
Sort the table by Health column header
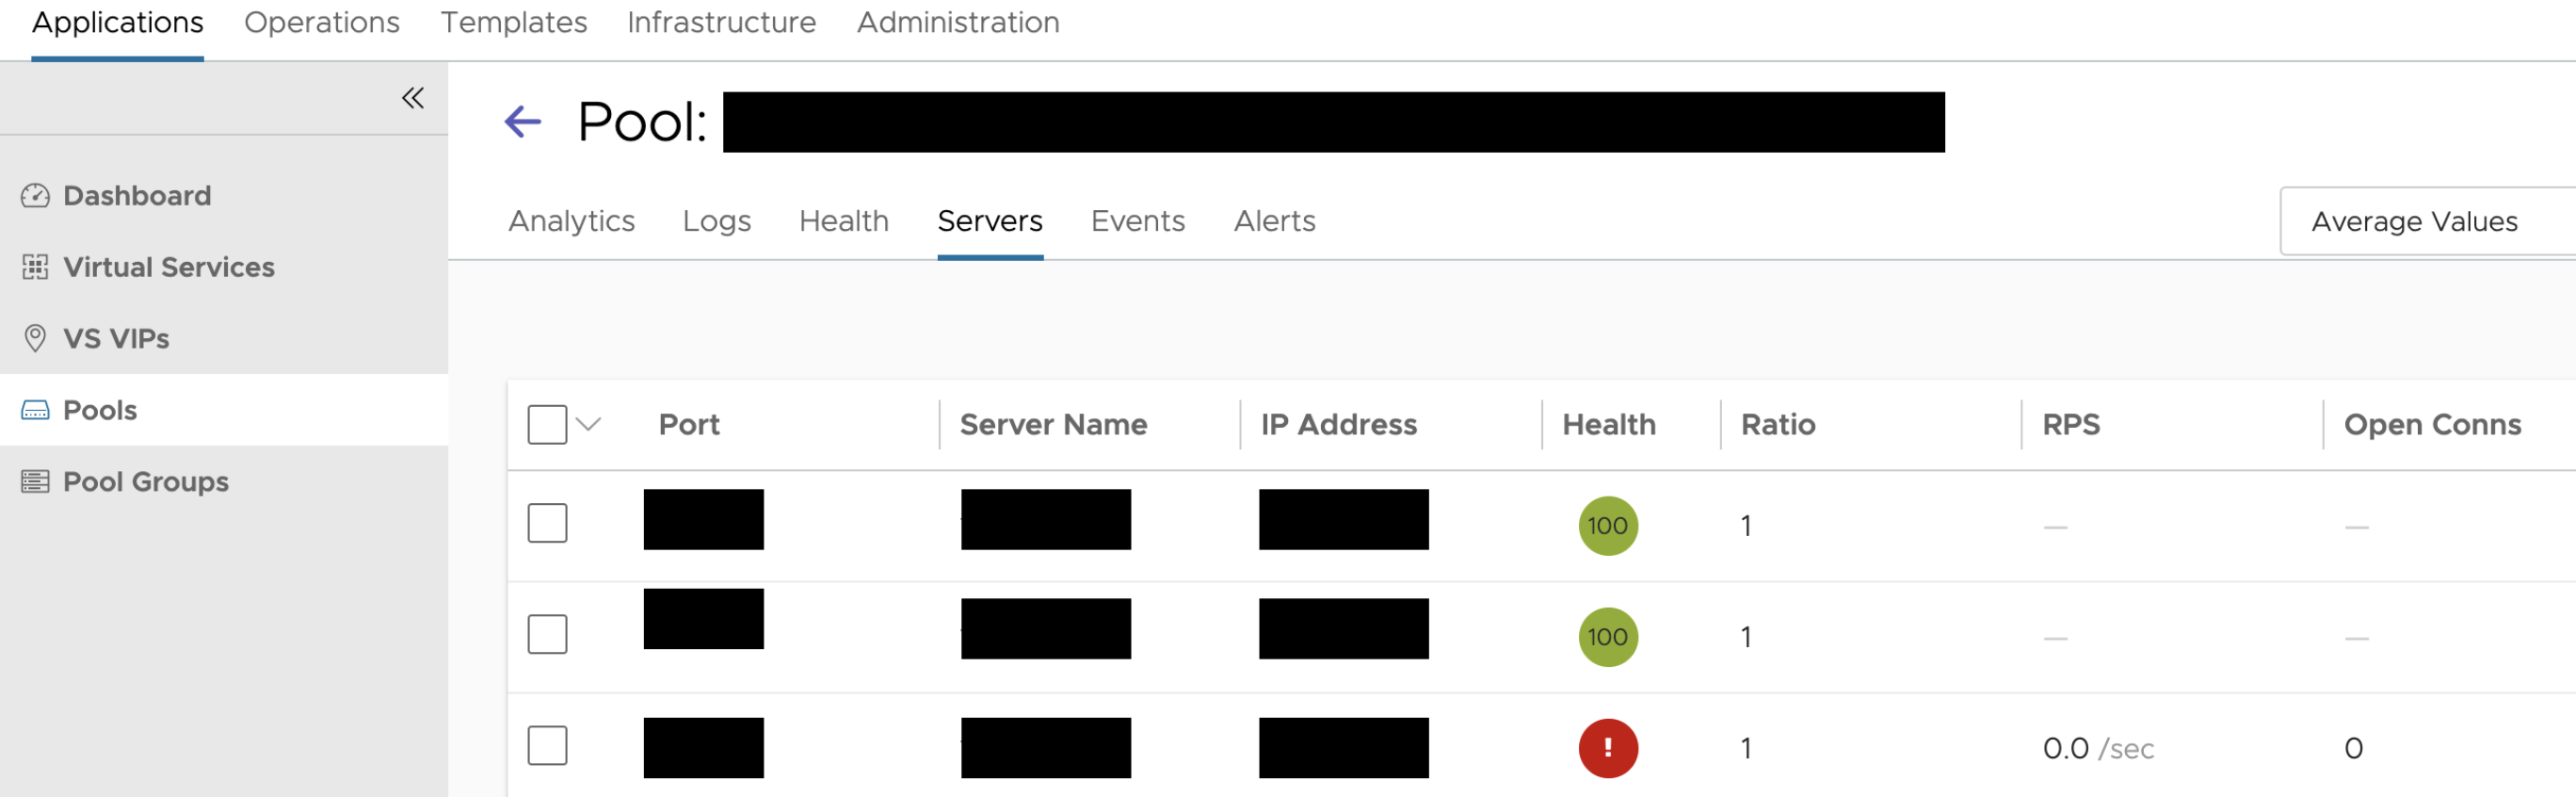point(1608,424)
